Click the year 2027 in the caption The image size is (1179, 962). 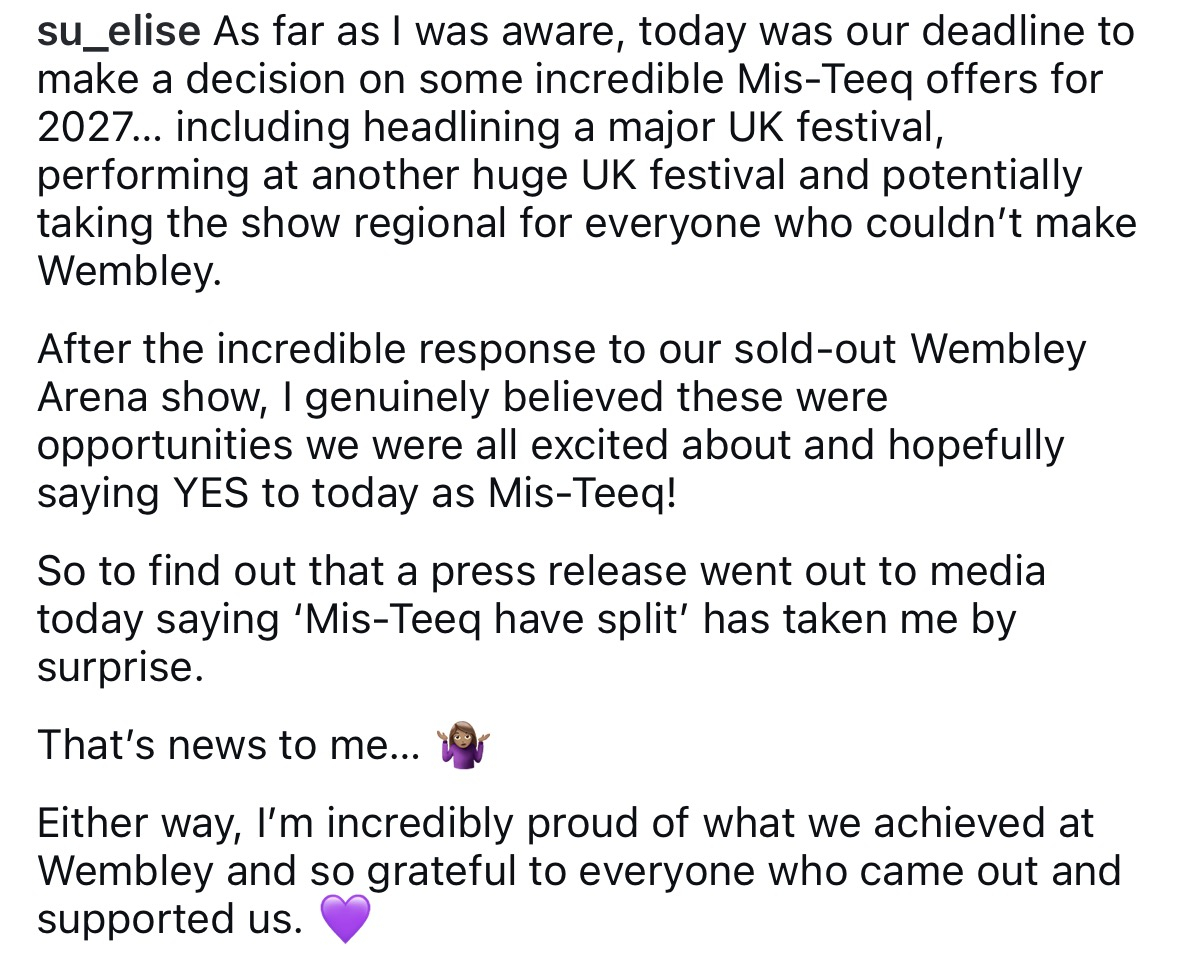pyautogui.click(x=85, y=128)
